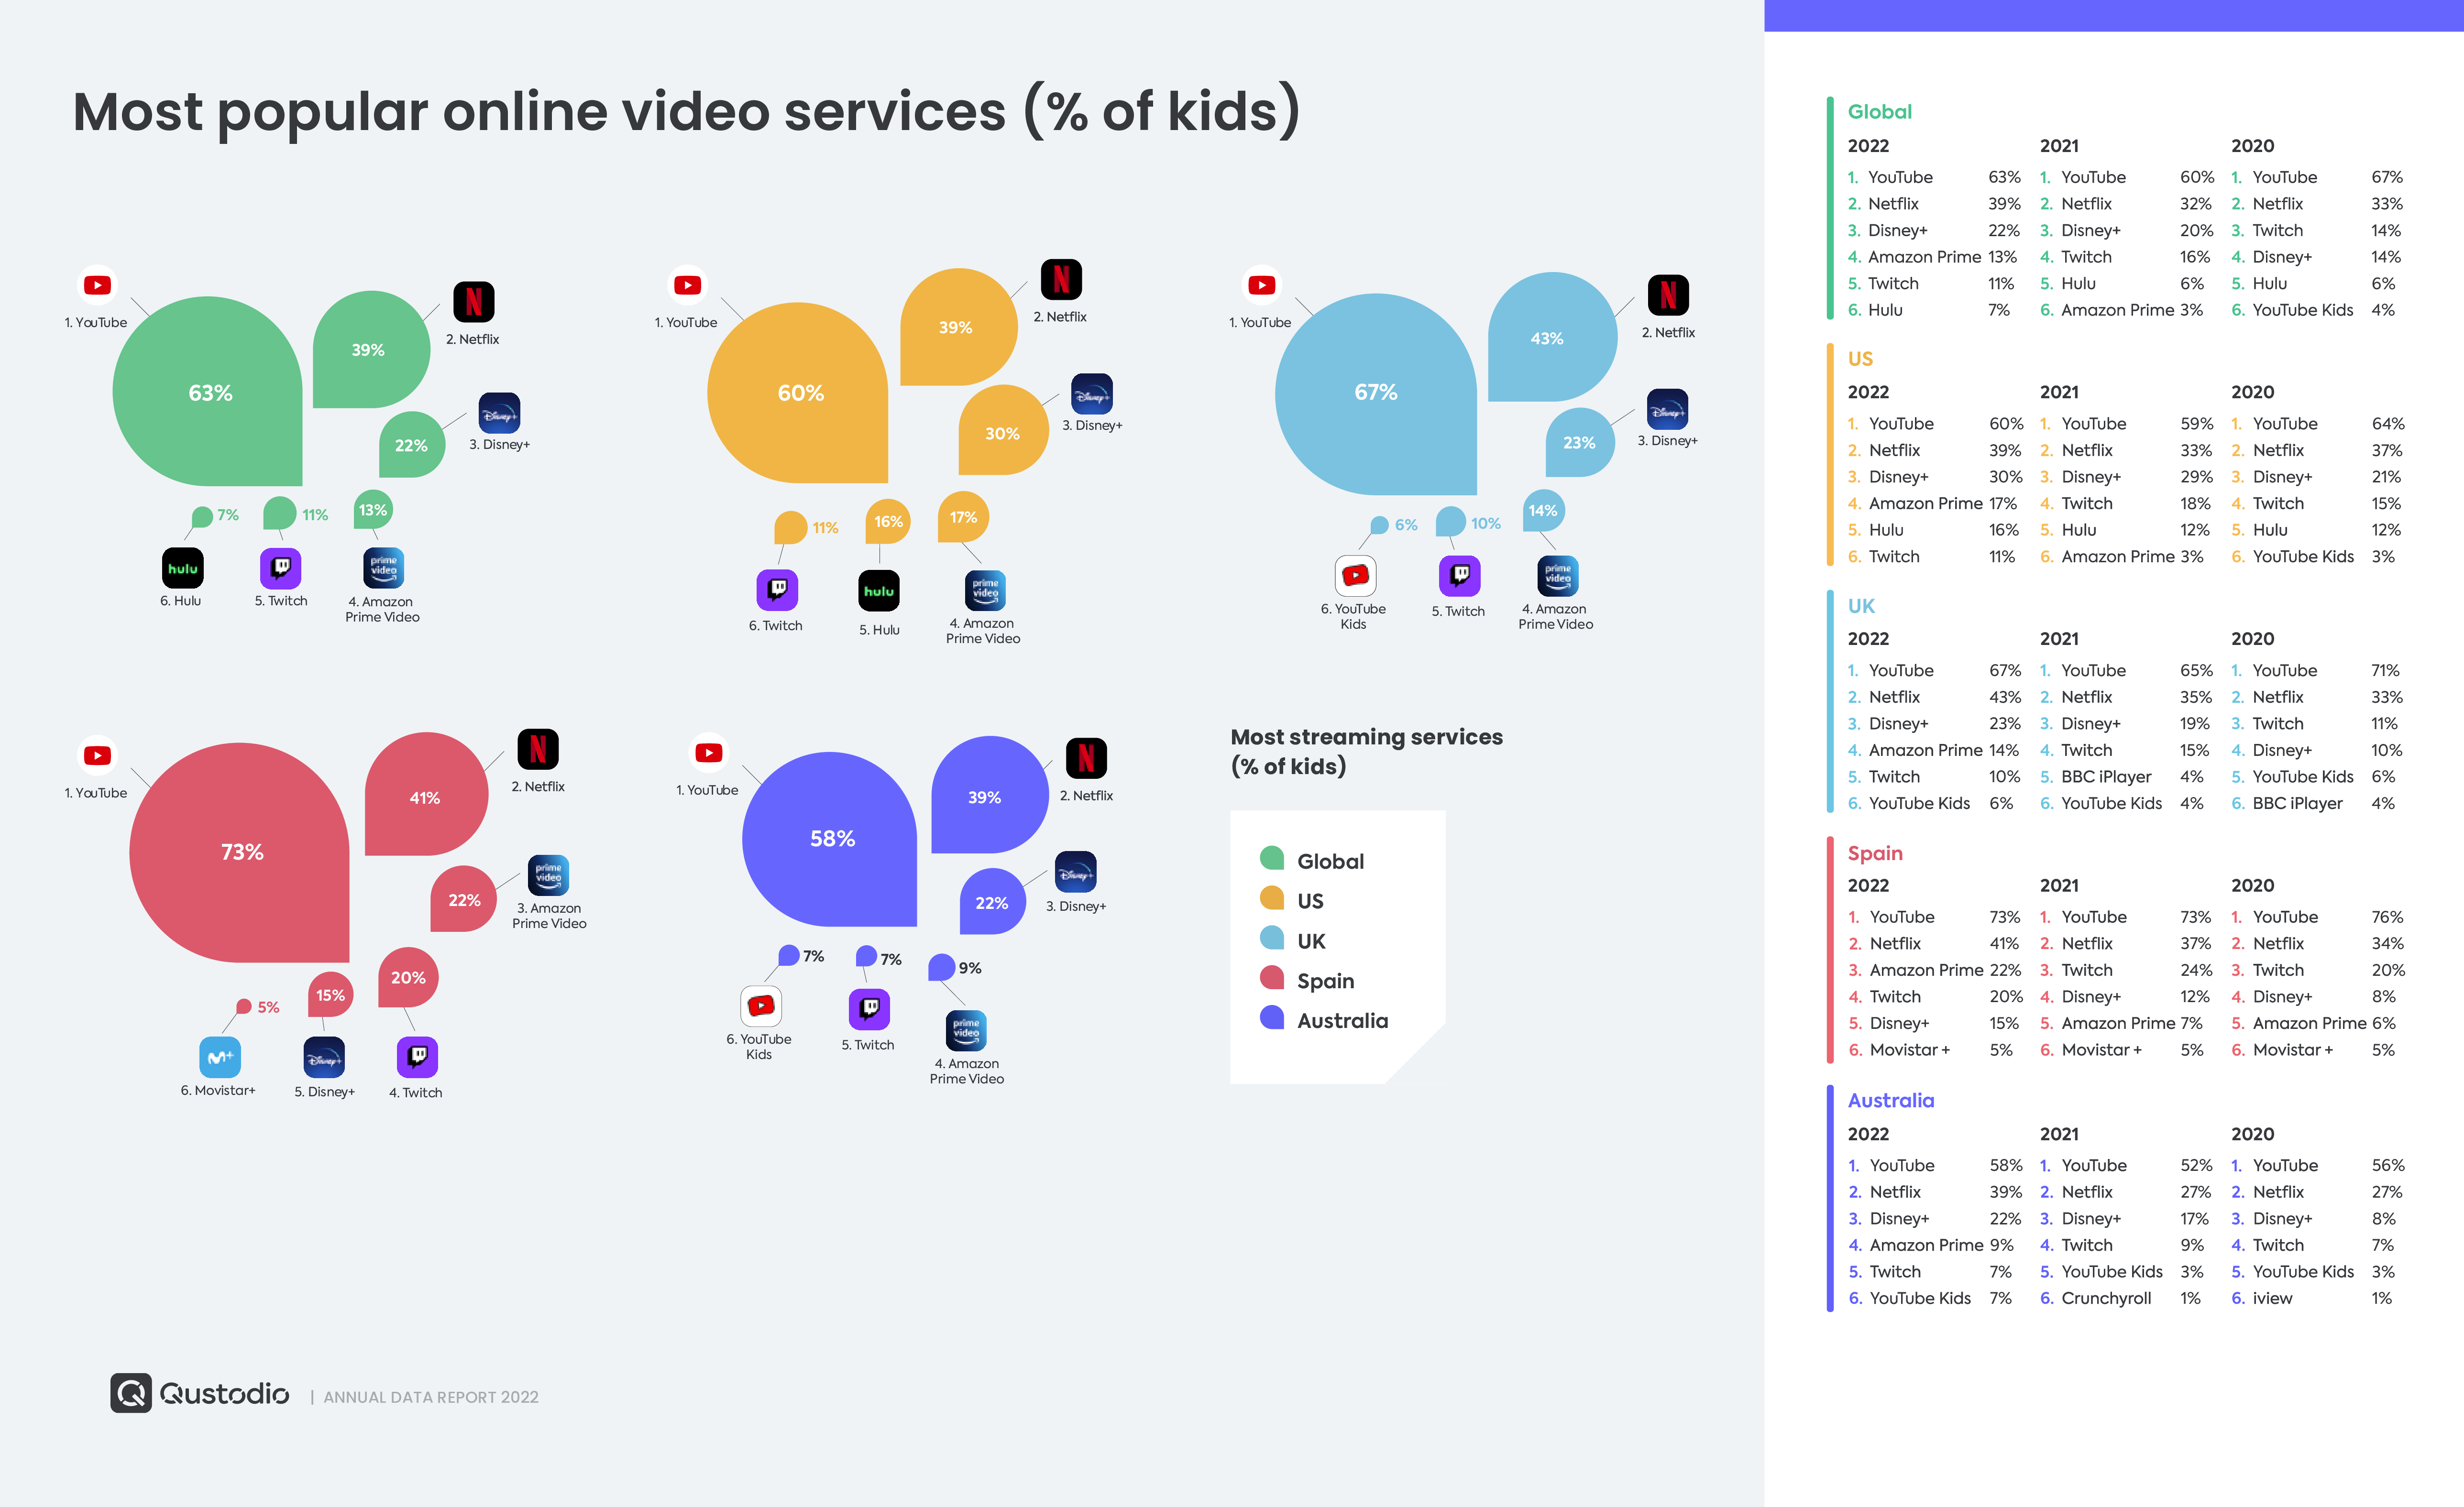Click Twitch icon in Spain chart

tap(417, 1057)
